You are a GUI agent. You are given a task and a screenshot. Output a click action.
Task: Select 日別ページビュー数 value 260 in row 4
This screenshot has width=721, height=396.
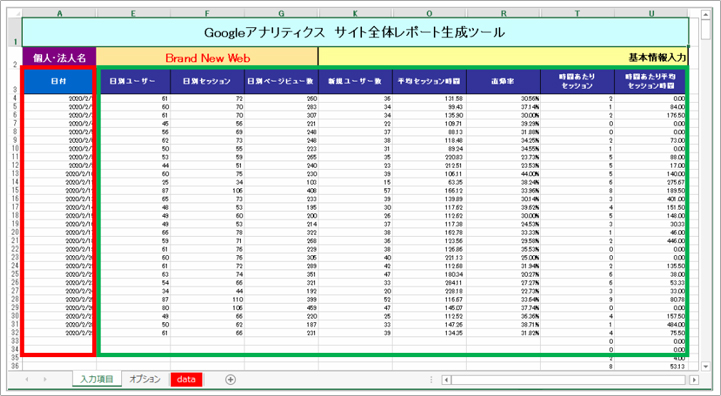point(281,98)
